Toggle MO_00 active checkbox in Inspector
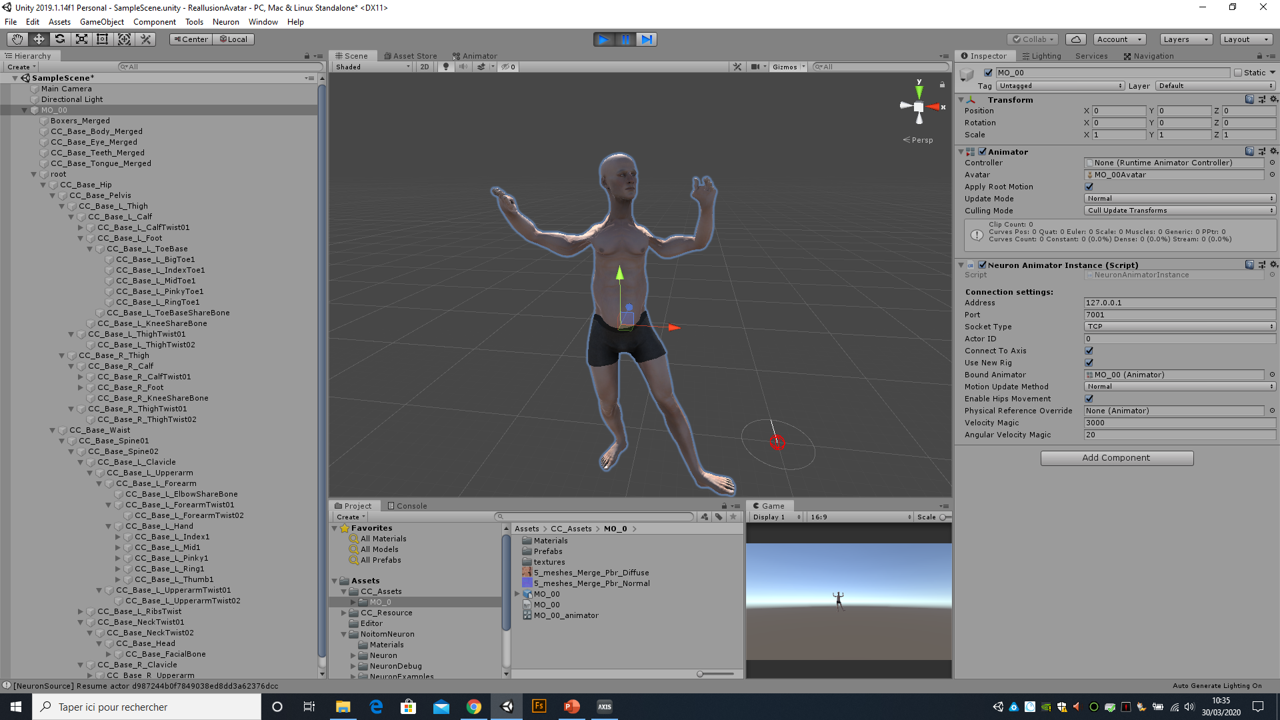Image resolution: width=1280 pixels, height=720 pixels. tap(989, 73)
